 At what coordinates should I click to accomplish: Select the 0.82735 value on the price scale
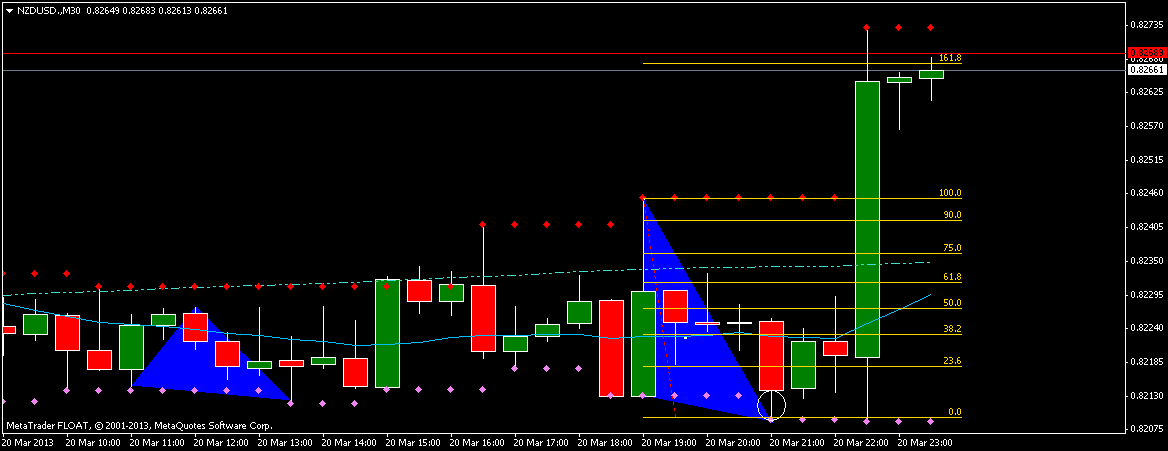tap(1146, 25)
